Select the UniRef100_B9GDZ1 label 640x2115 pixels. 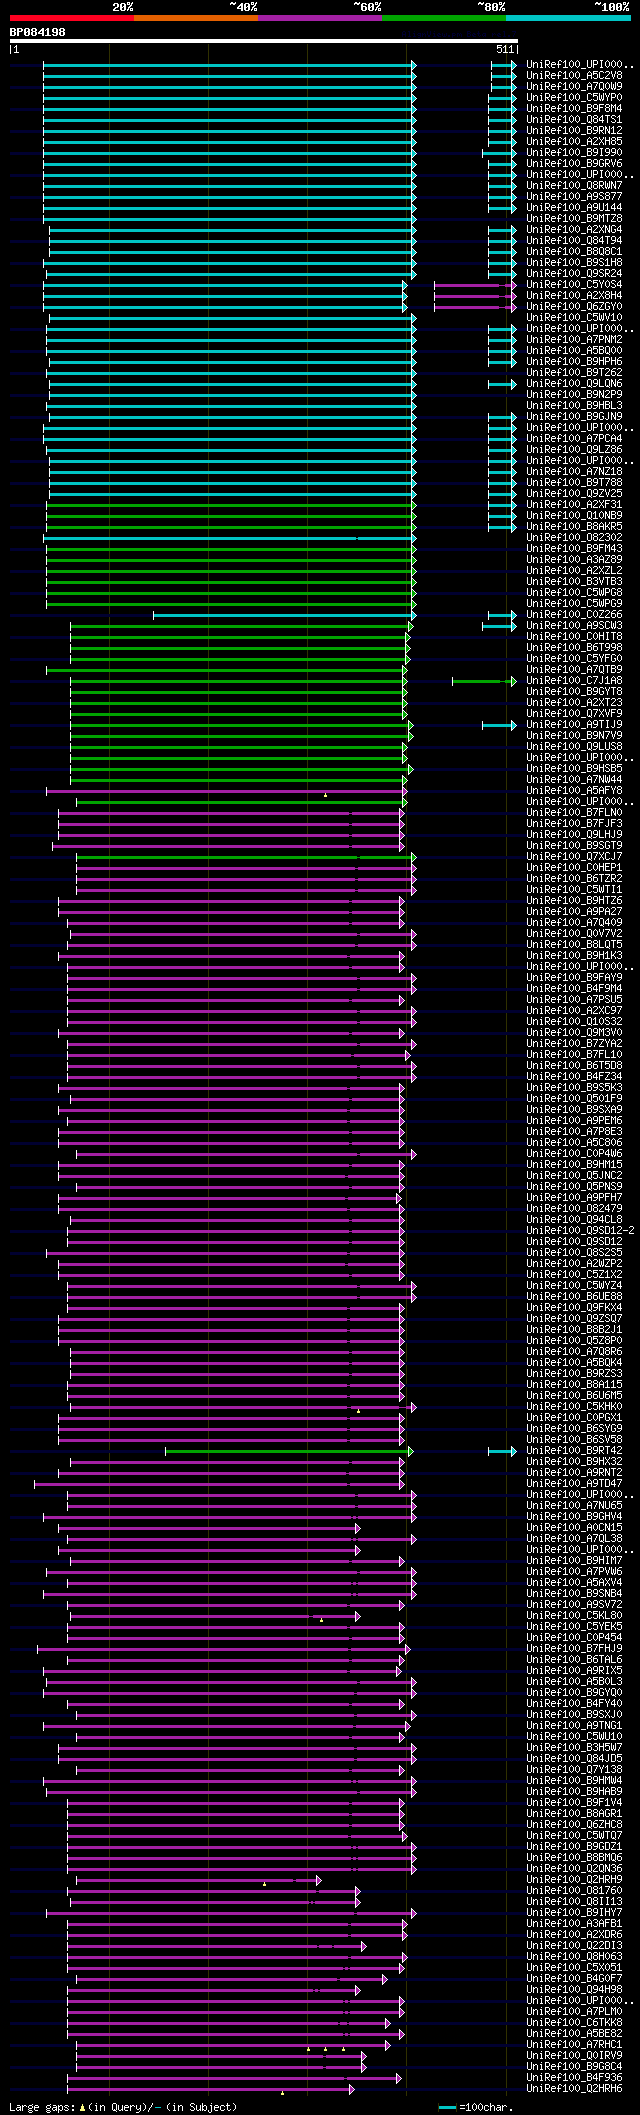tap(574, 1846)
